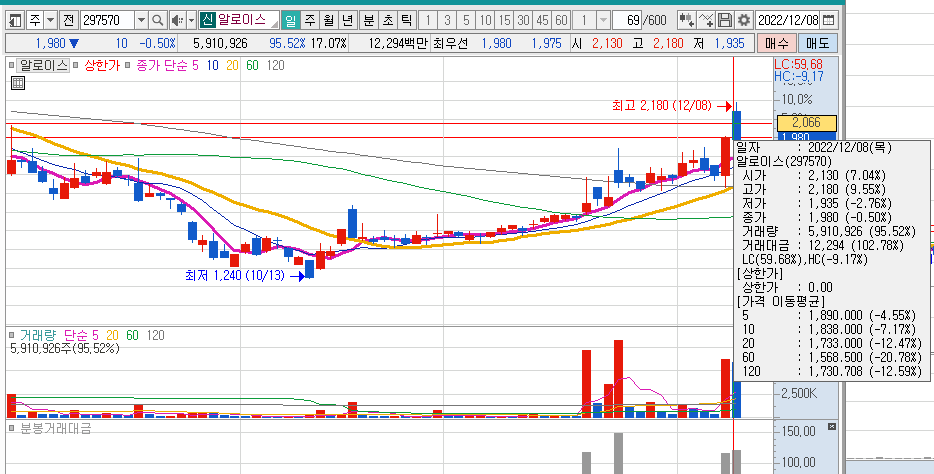
Task: Click the LC:59.68 label at chart top right
Action: 798,64
